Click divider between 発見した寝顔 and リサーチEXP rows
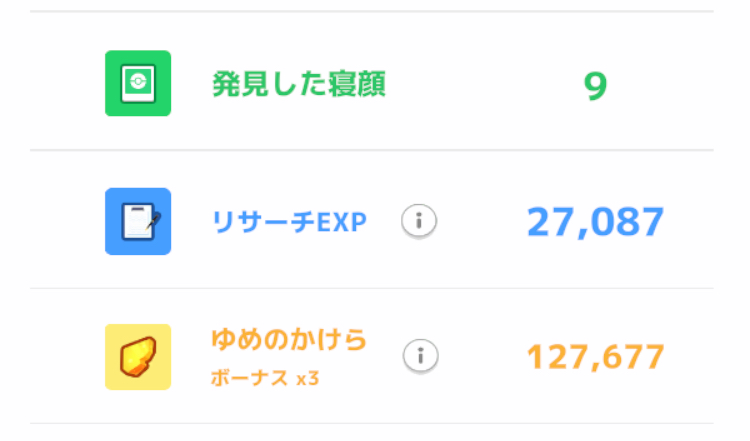750x441 pixels. tap(372, 150)
